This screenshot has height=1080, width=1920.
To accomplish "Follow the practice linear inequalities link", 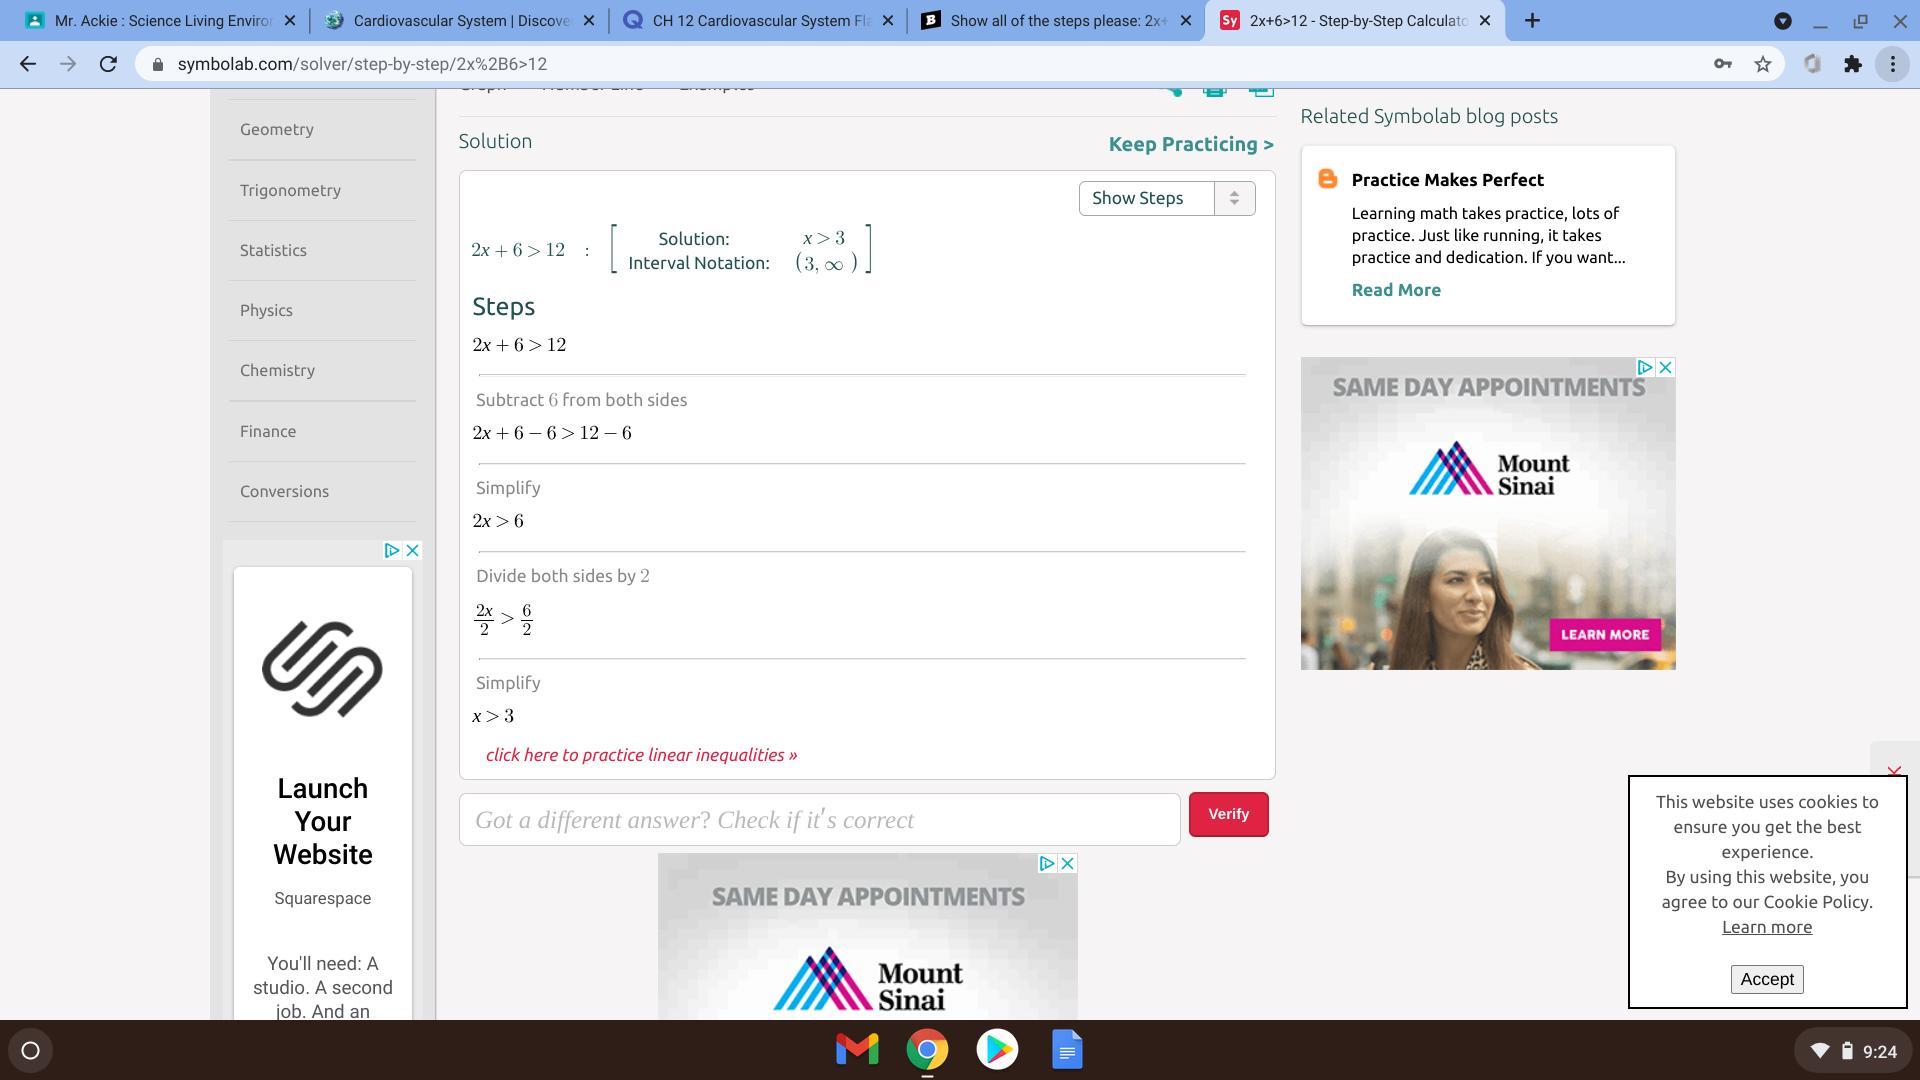I will [641, 755].
